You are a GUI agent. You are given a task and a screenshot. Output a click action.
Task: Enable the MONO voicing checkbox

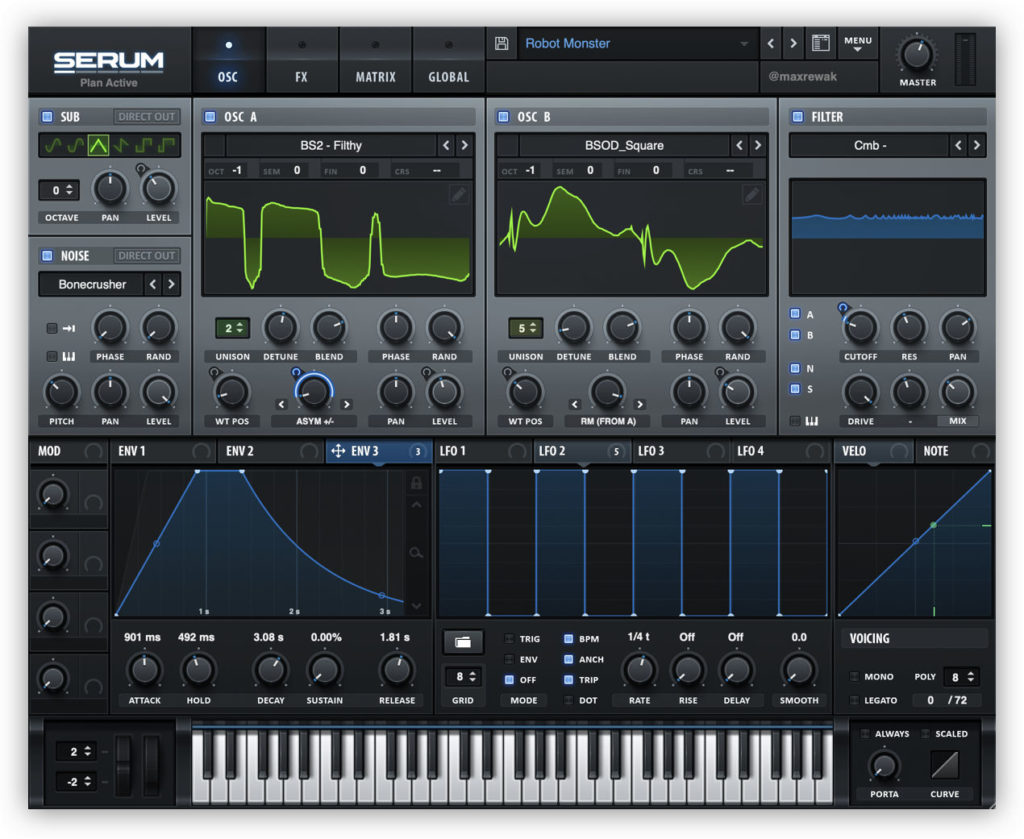(x=855, y=677)
